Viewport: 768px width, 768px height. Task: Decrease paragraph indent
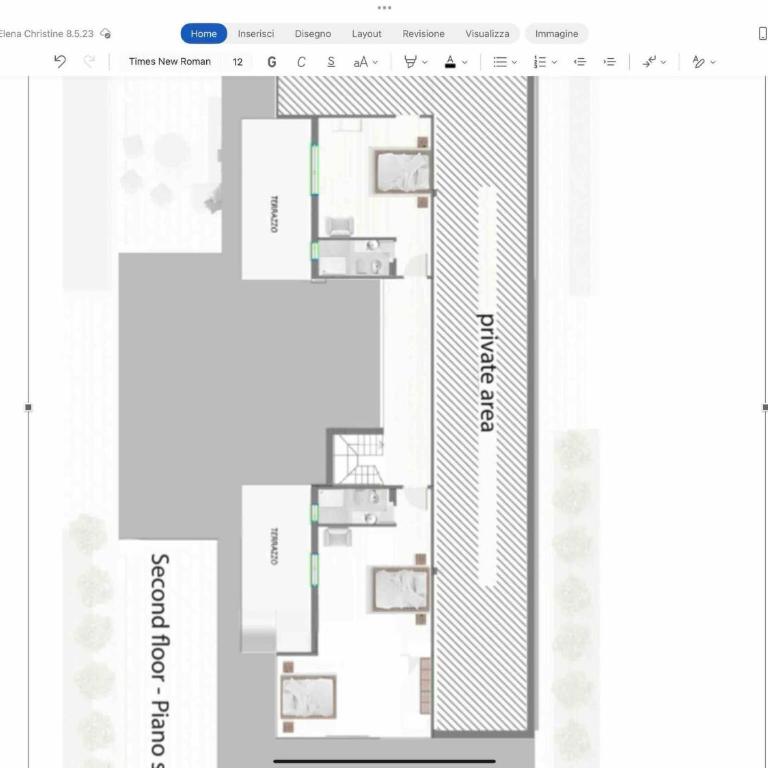click(x=580, y=62)
